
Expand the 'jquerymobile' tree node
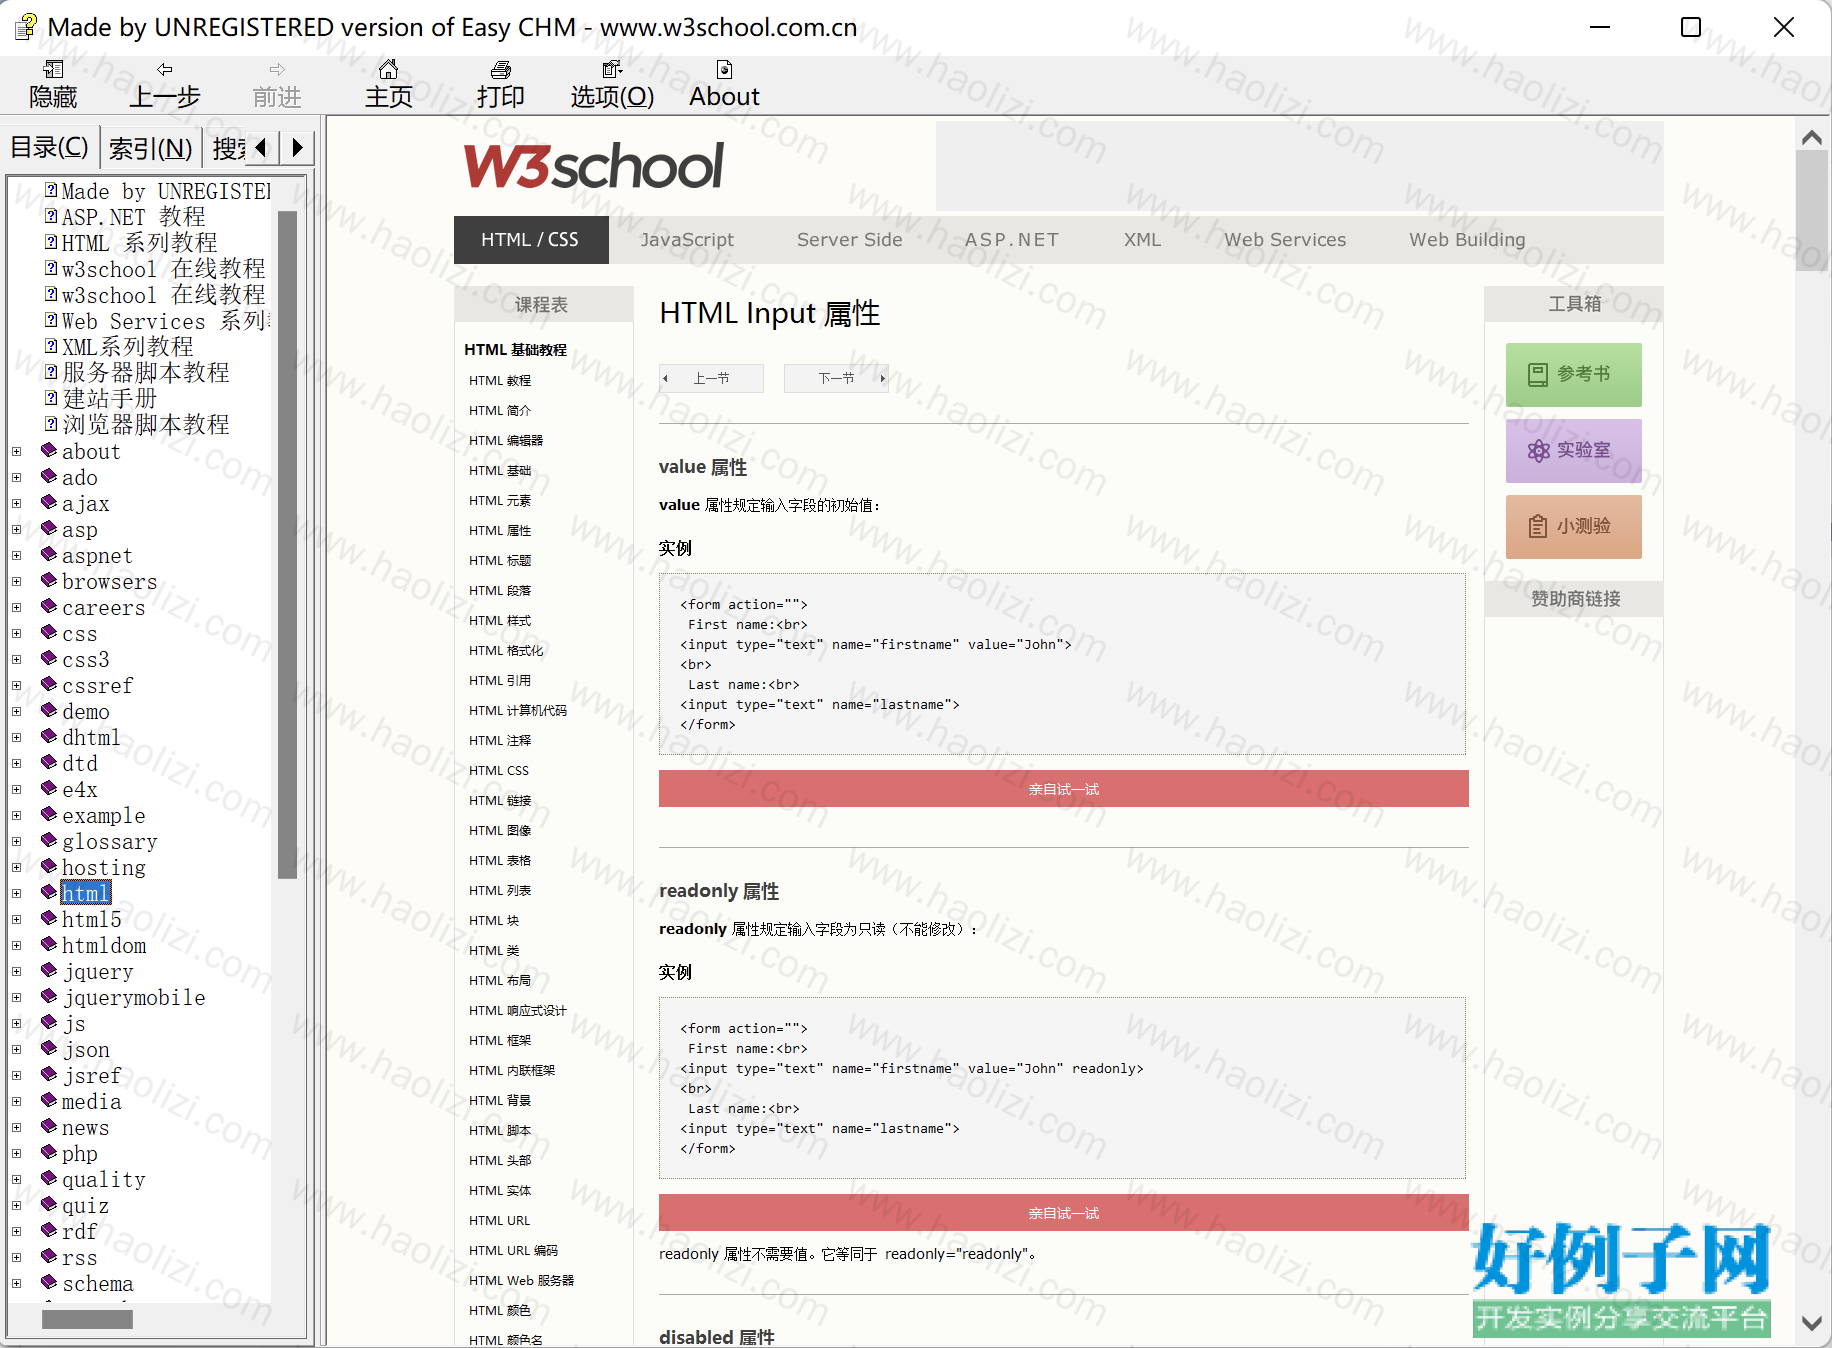pos(17,998)
